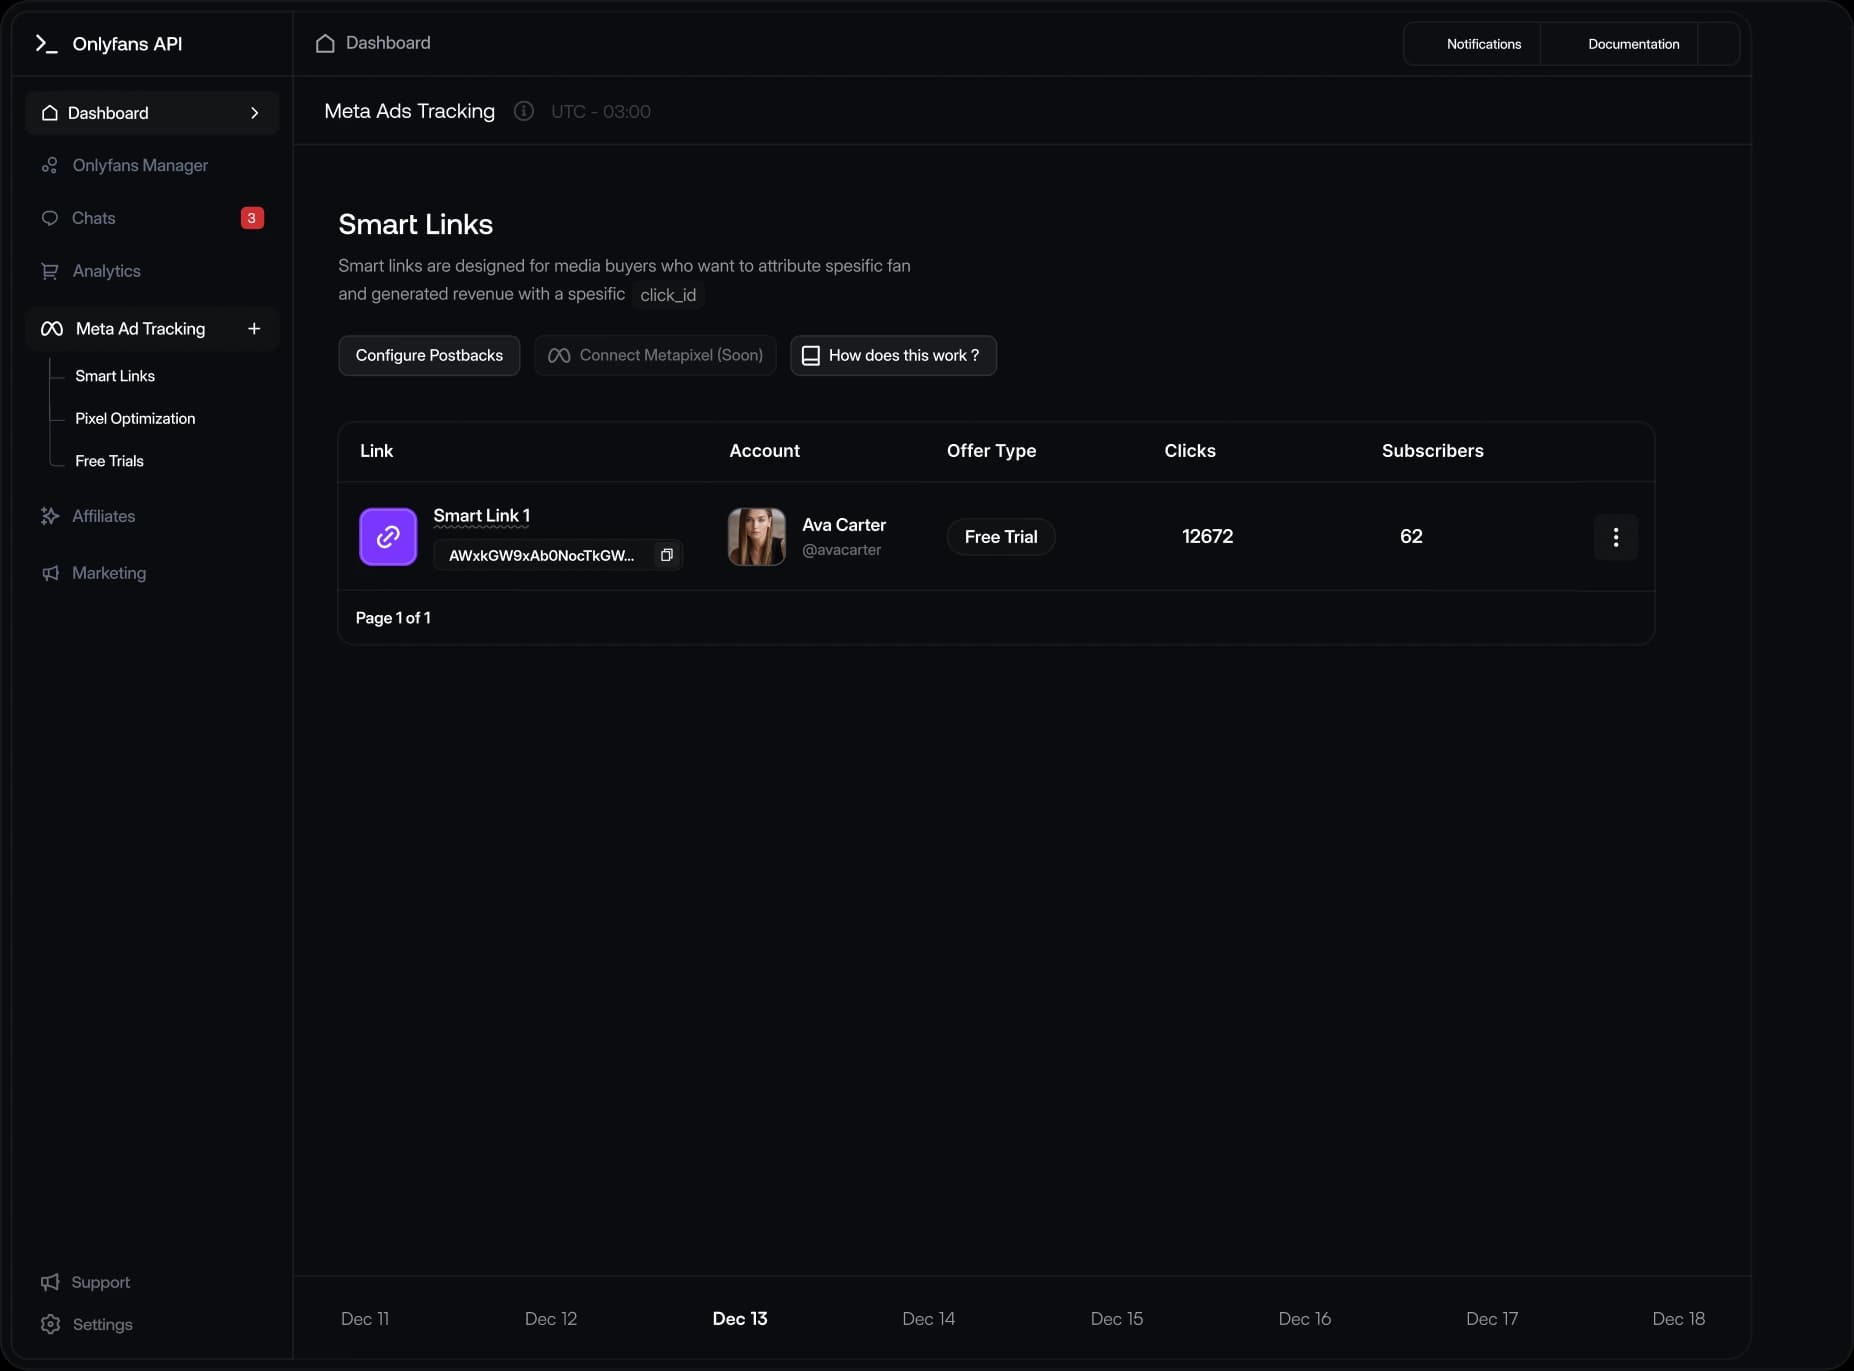Click the How does this work? button

point(893,356)
